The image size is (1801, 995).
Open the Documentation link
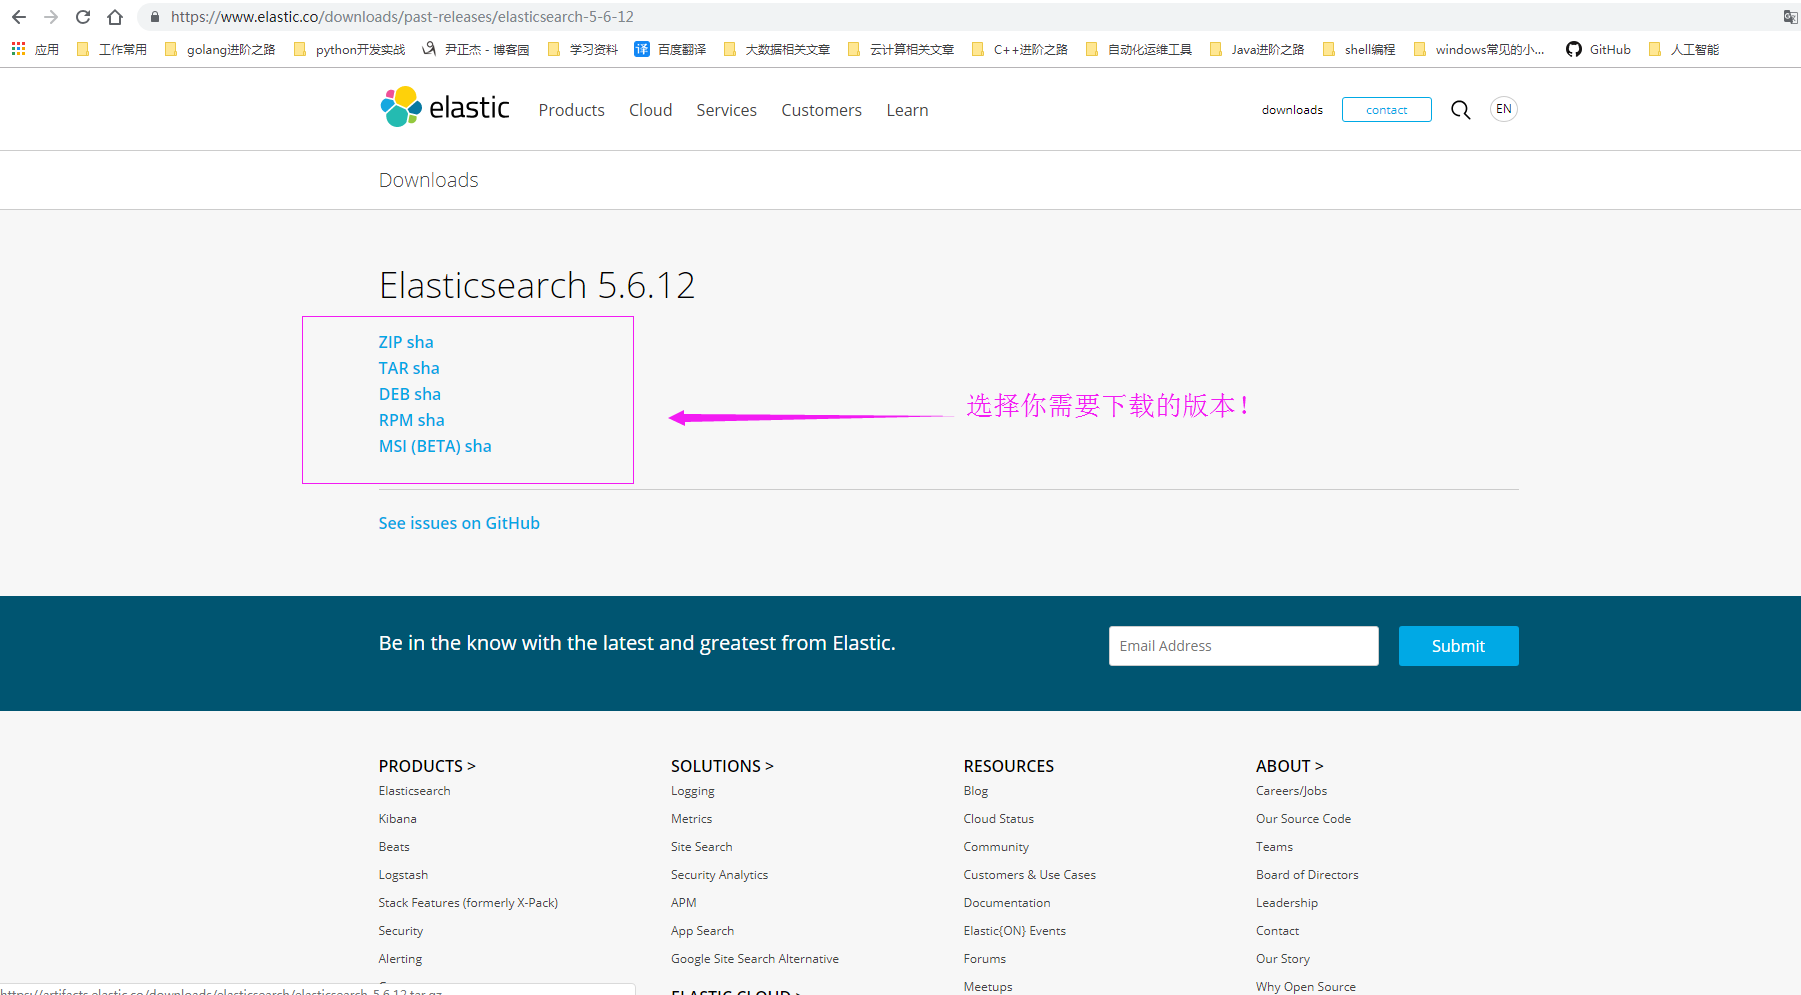(x=1006, y=903)
